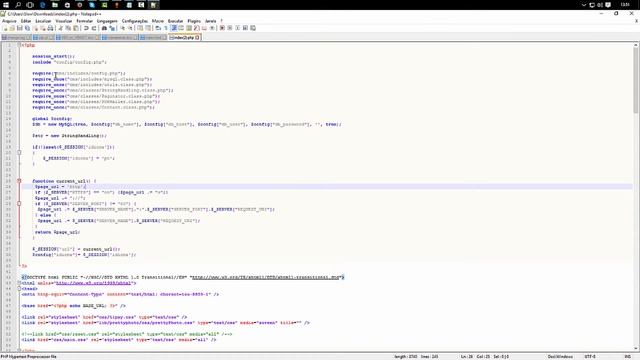
Task: Toggle synchronized vertical scrolling
Action: pos(140,28)
